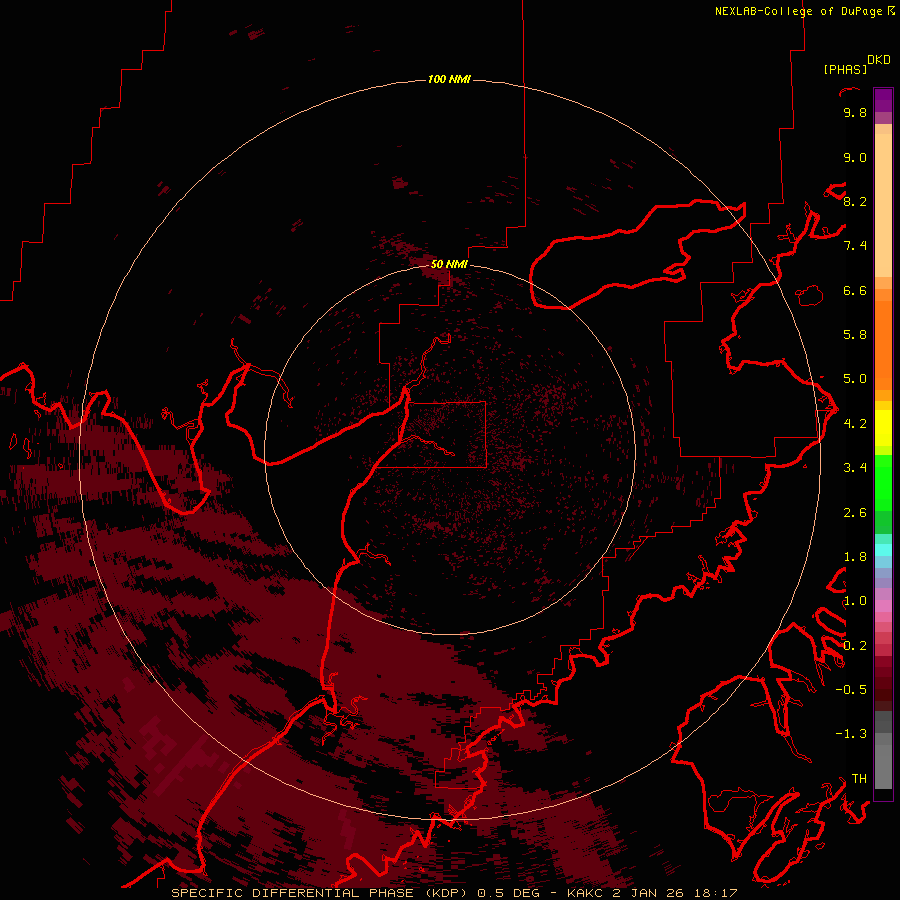
Task: Click the 5.8 value on the color scale
Action: click(x=855, y=335)
